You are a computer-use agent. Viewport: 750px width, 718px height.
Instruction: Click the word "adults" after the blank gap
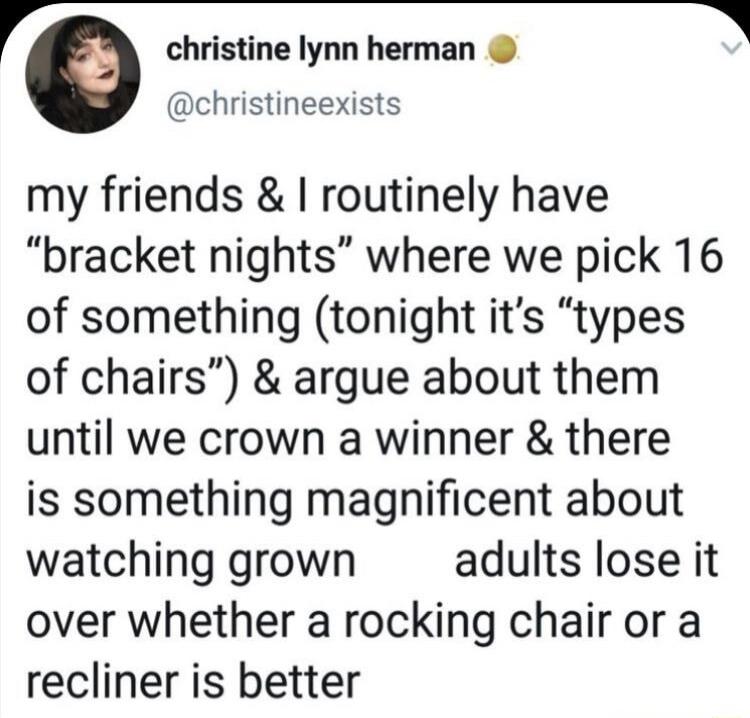(518, 560)
